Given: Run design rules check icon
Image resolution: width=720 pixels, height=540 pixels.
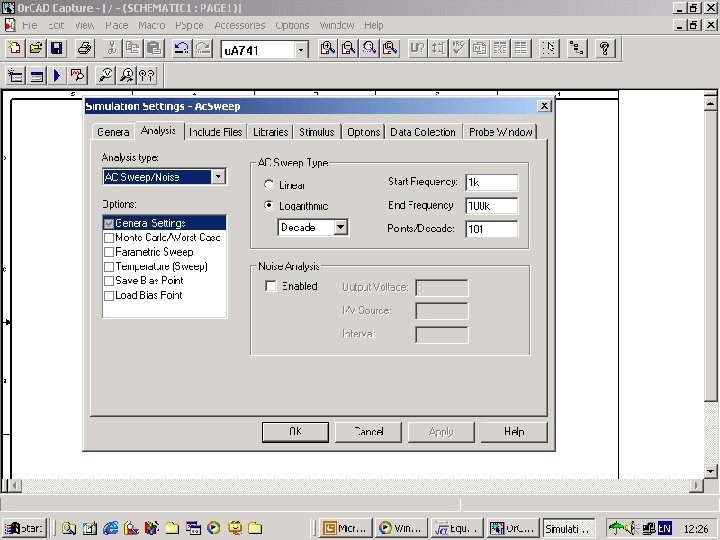Looking at the screenshot, I should tap(458, 48).
